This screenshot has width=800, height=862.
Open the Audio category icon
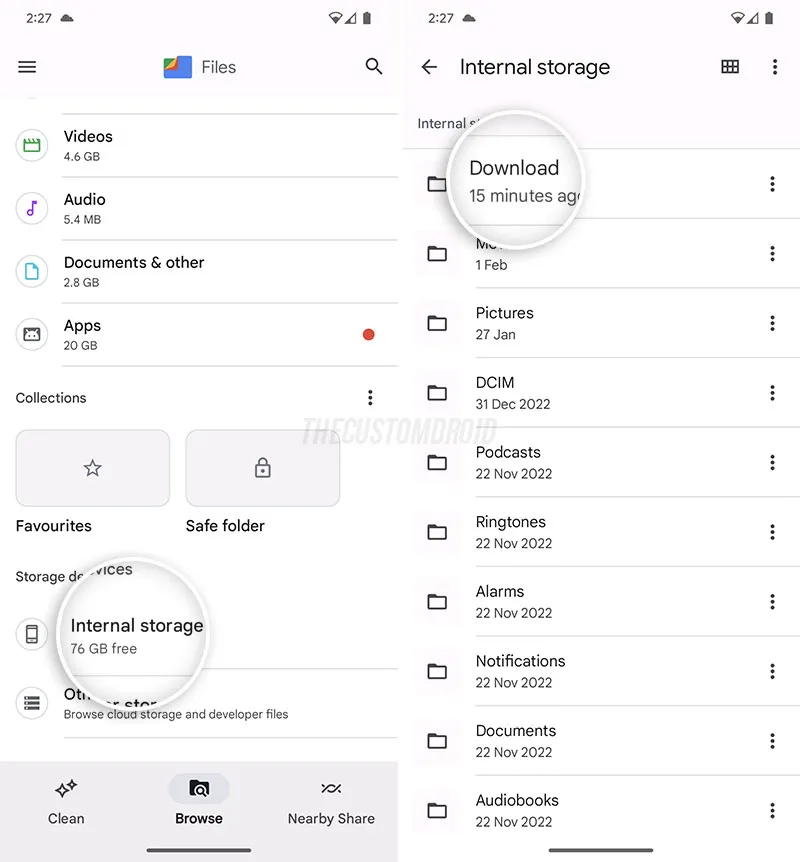click(31, 208)
